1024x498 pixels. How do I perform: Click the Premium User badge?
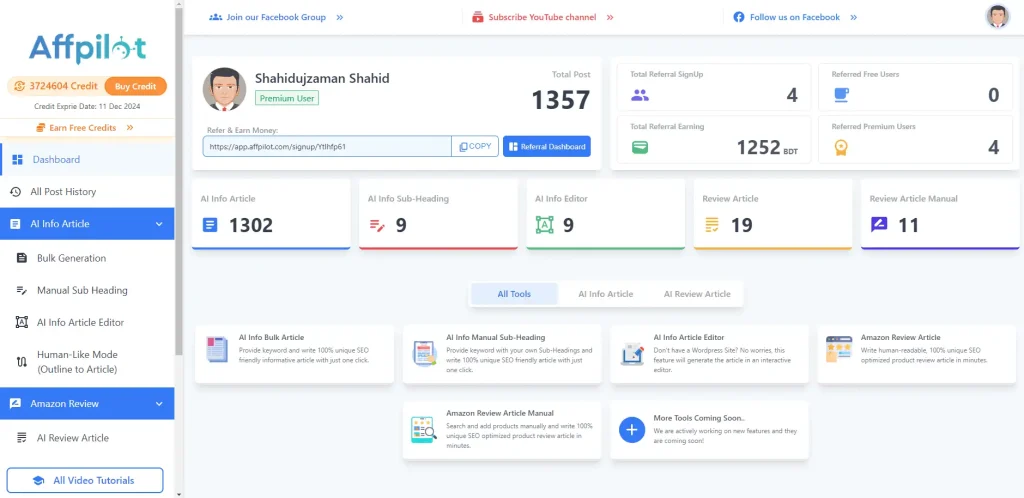click(x=287, y=99)
